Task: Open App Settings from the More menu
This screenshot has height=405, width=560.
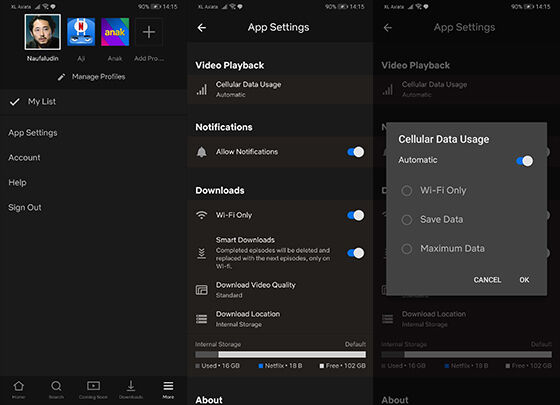Action: tap(33, 133)
